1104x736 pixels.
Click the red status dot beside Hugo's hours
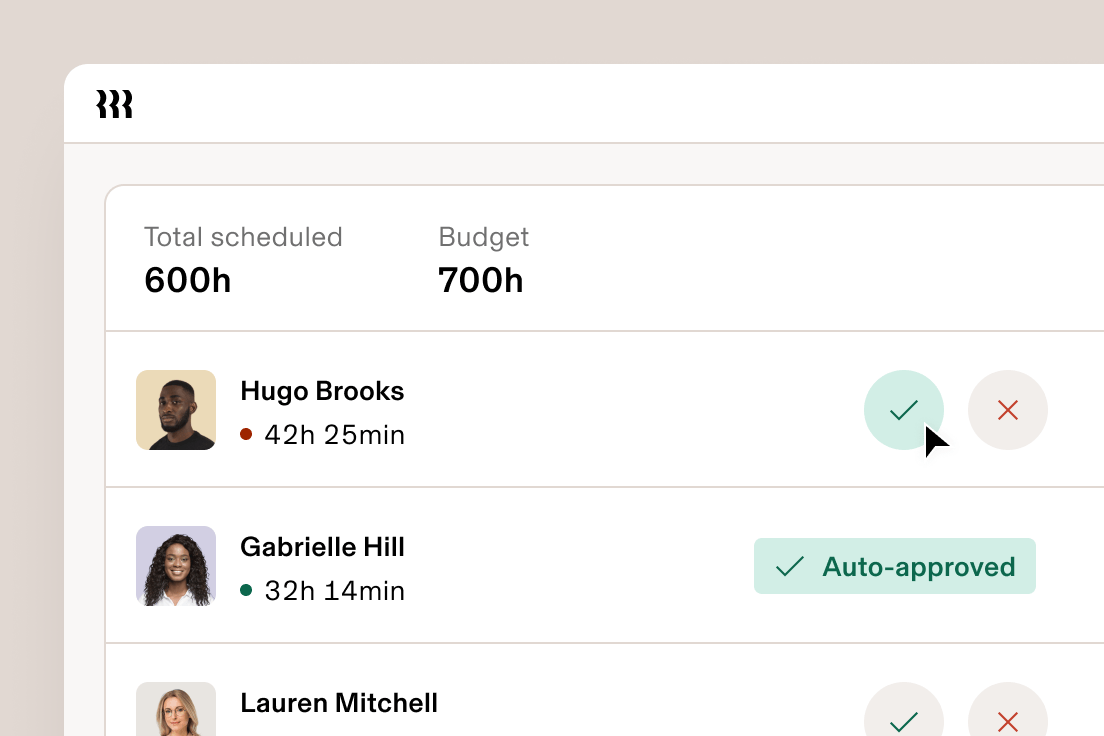pyautogui.click(x=246, y=435)
